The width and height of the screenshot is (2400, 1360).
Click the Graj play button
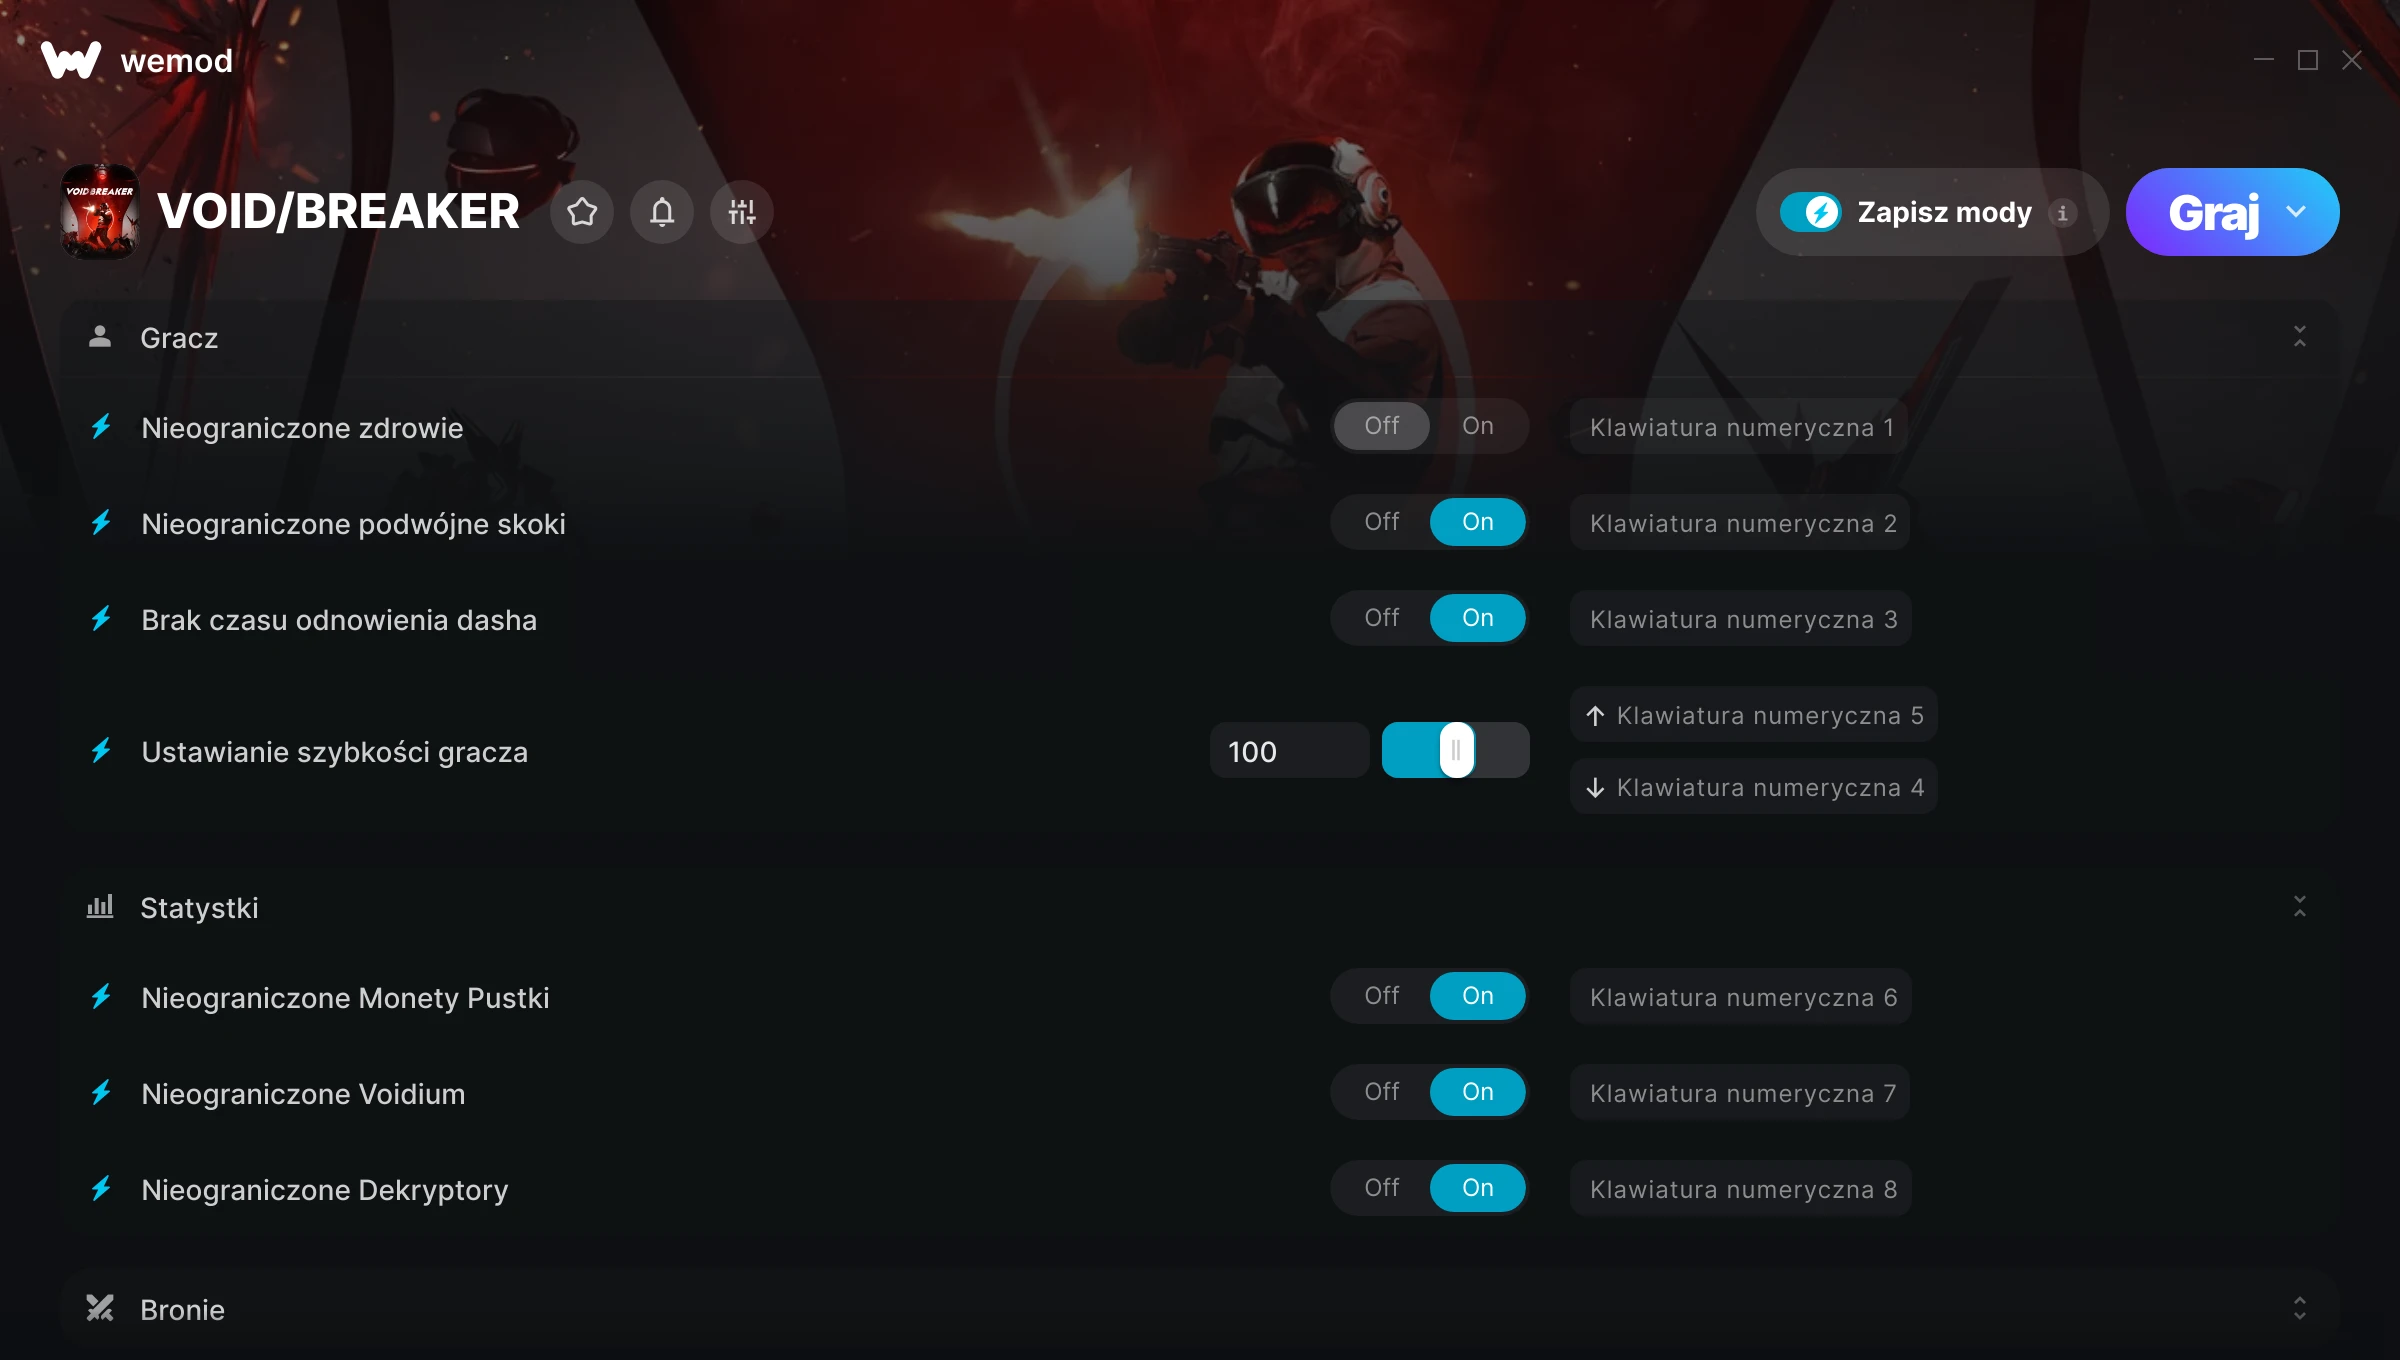coord(2213,212)
